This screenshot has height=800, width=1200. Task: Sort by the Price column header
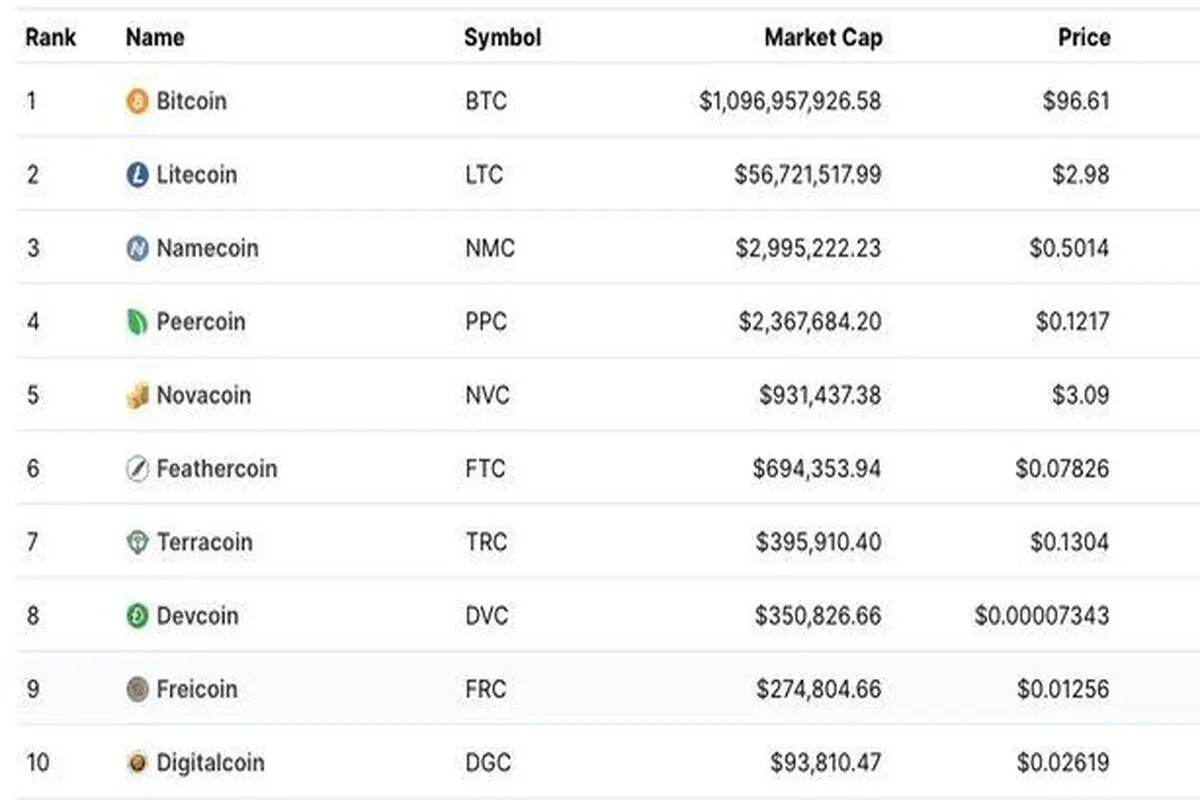1084,38
